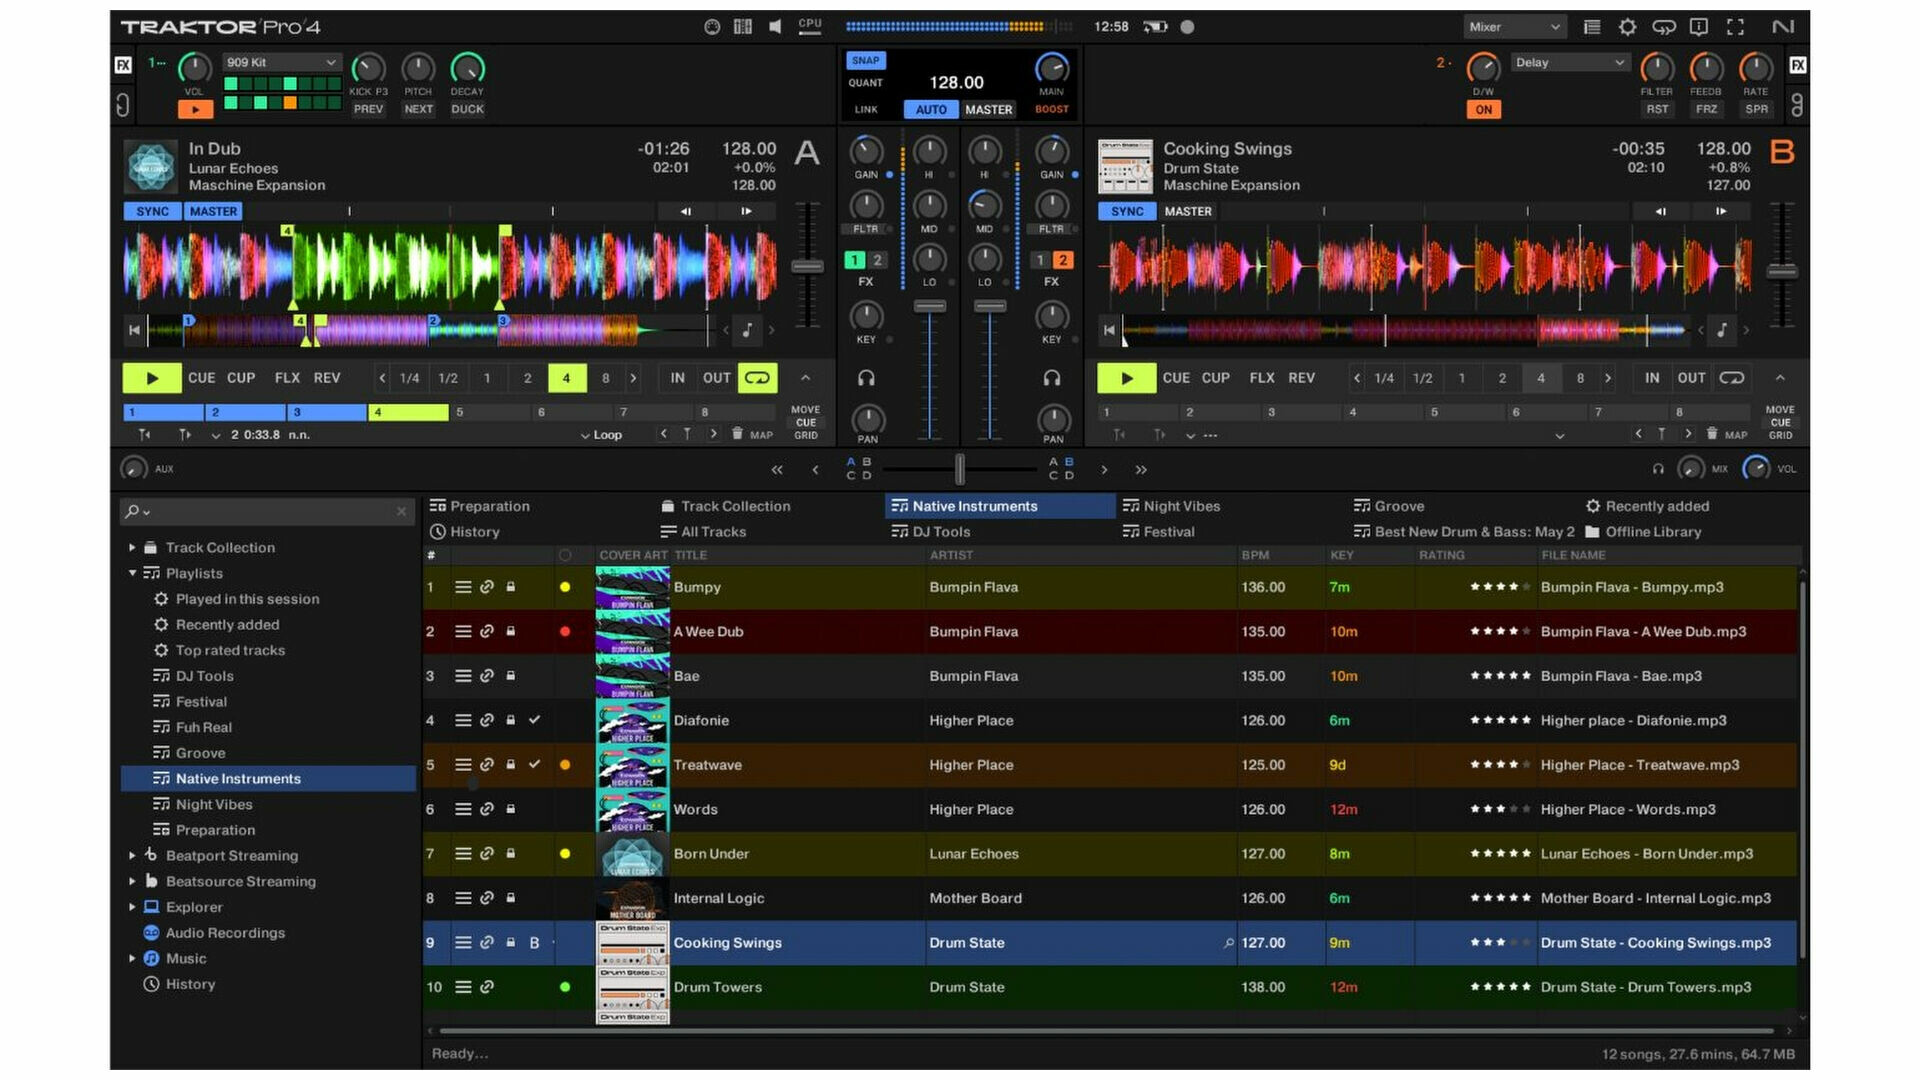Click deck B headphone cue icon
This screenshot has width=1920, height=1080.
pyautogui.click(x=1052, y=378)
